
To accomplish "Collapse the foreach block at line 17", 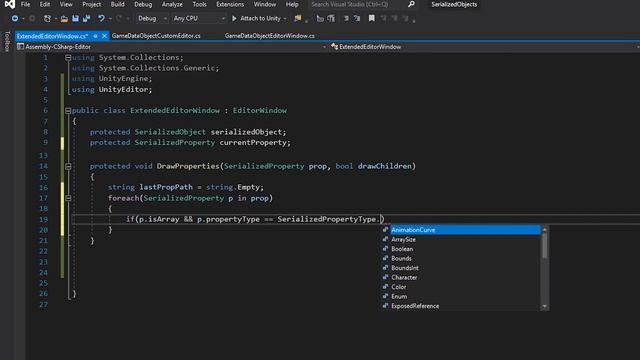I will pyautogui.click(x=68, y=198).
